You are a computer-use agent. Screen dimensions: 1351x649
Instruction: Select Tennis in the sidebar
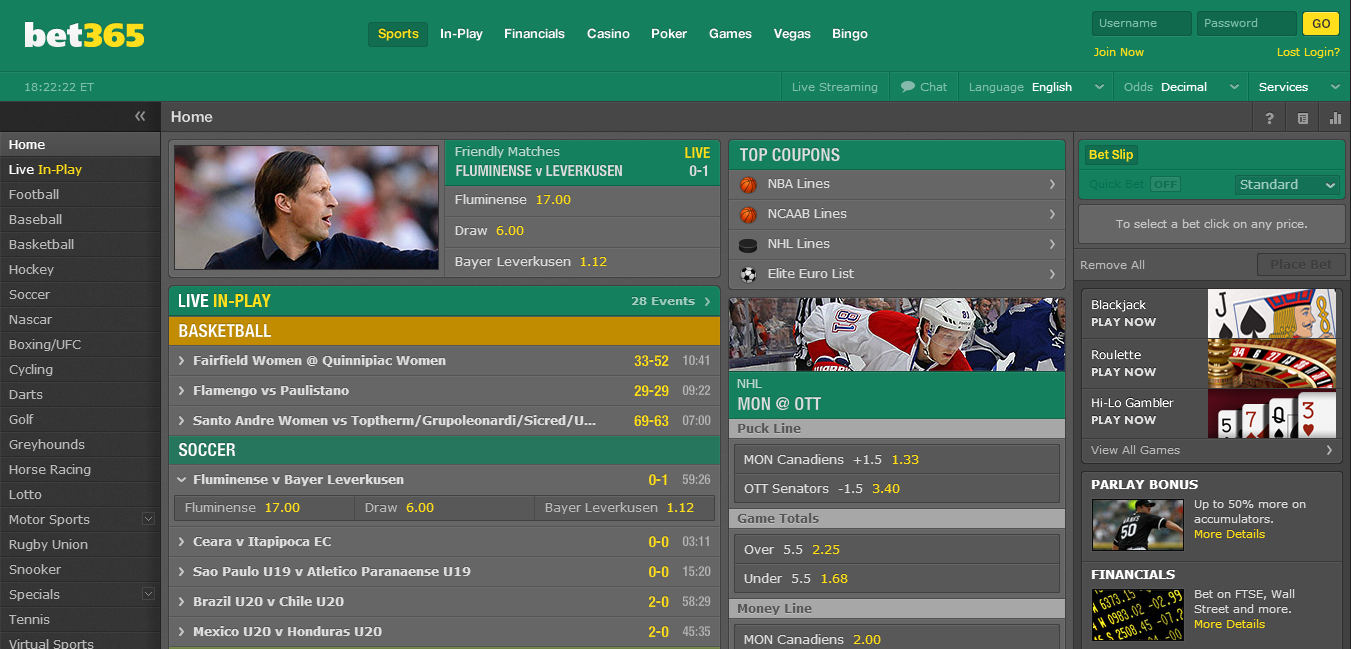(x=80, y=620)
